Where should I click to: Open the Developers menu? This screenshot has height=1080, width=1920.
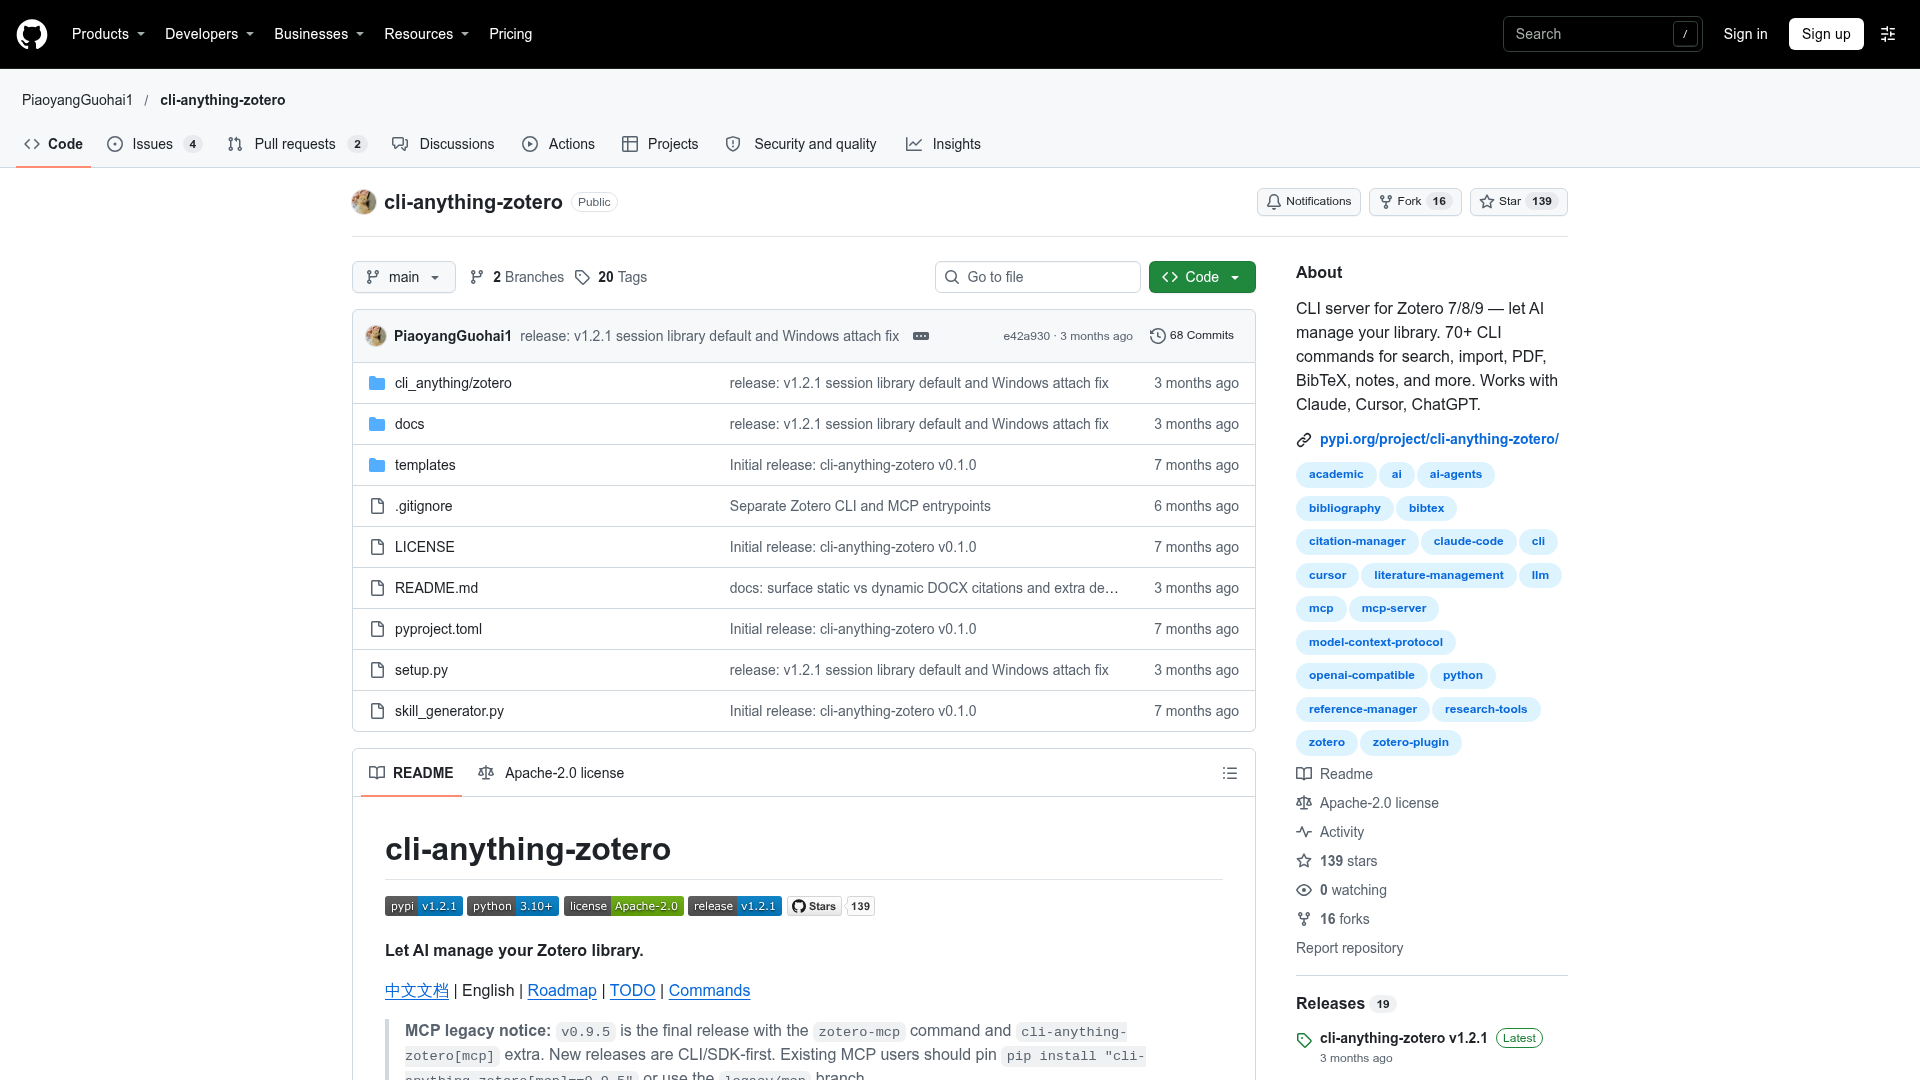[x=209, y=34]
